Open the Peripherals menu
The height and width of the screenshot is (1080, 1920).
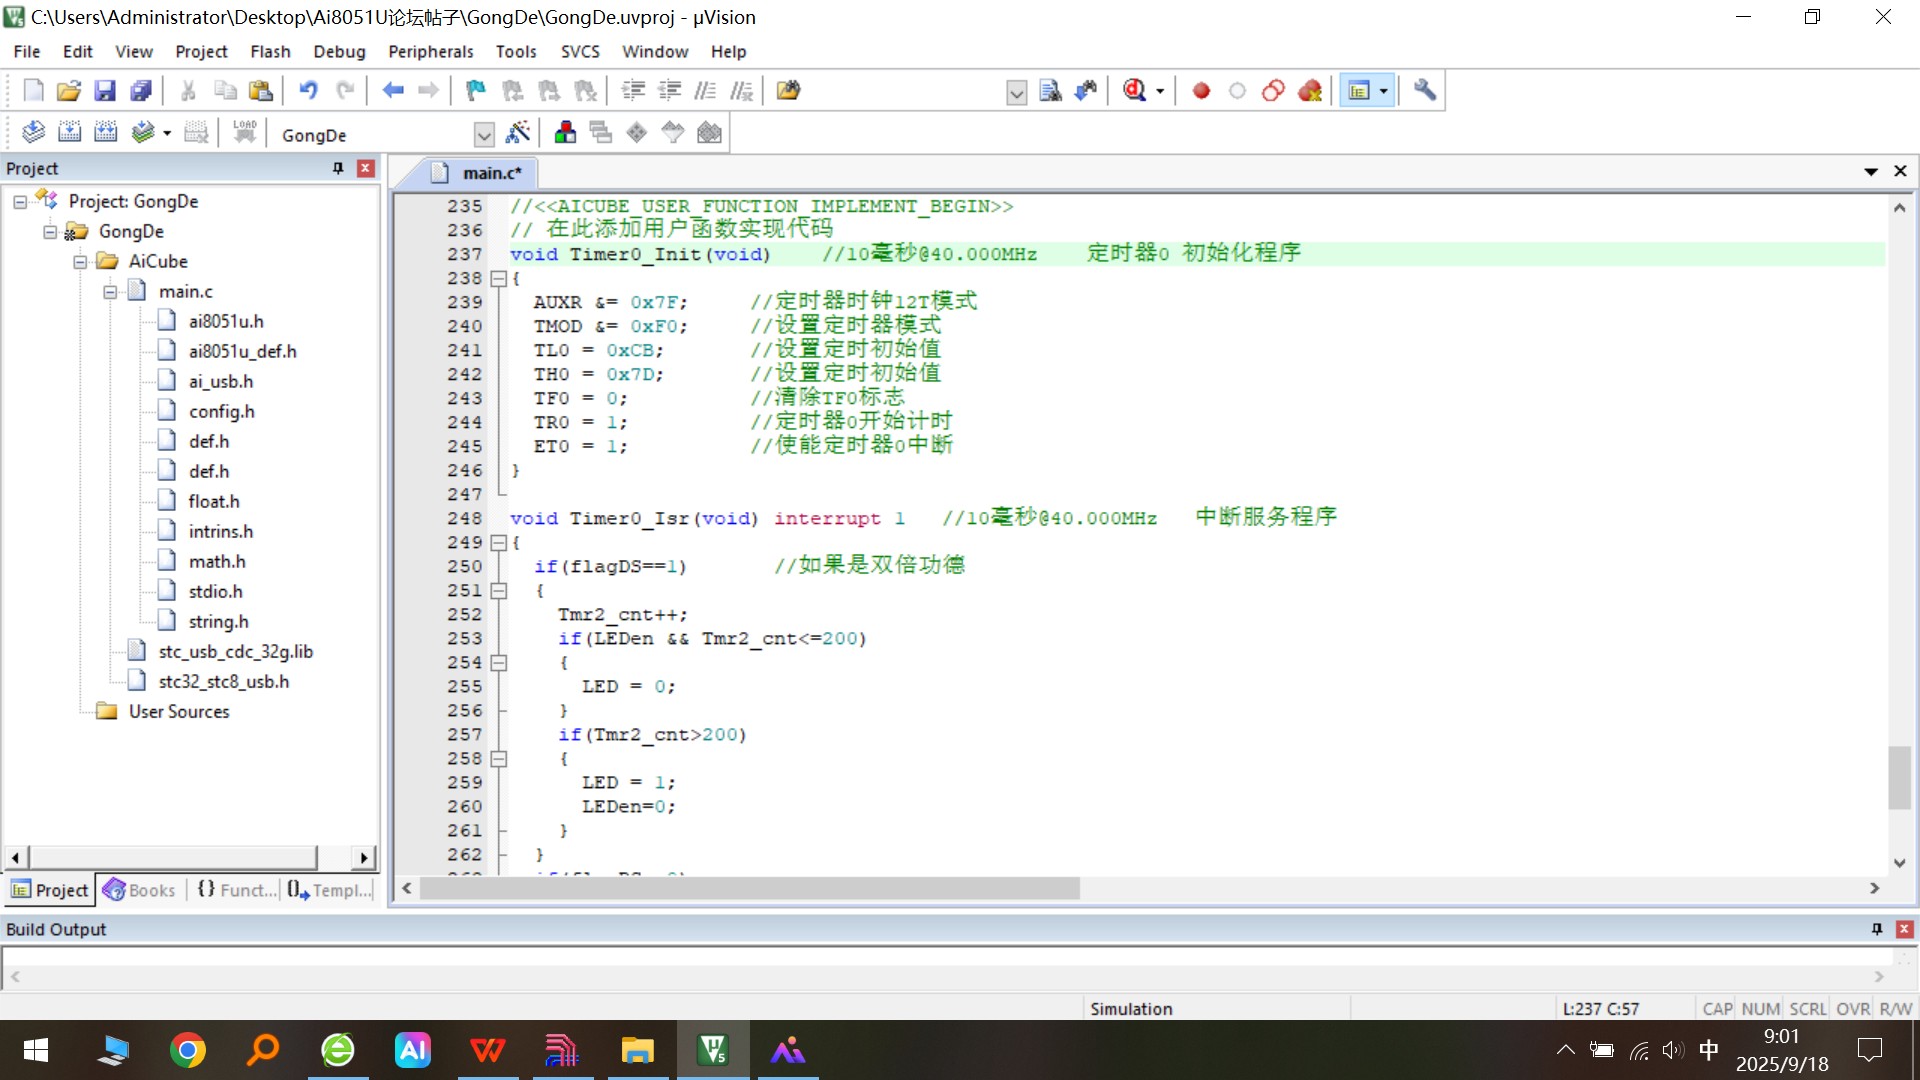[430, 52]
